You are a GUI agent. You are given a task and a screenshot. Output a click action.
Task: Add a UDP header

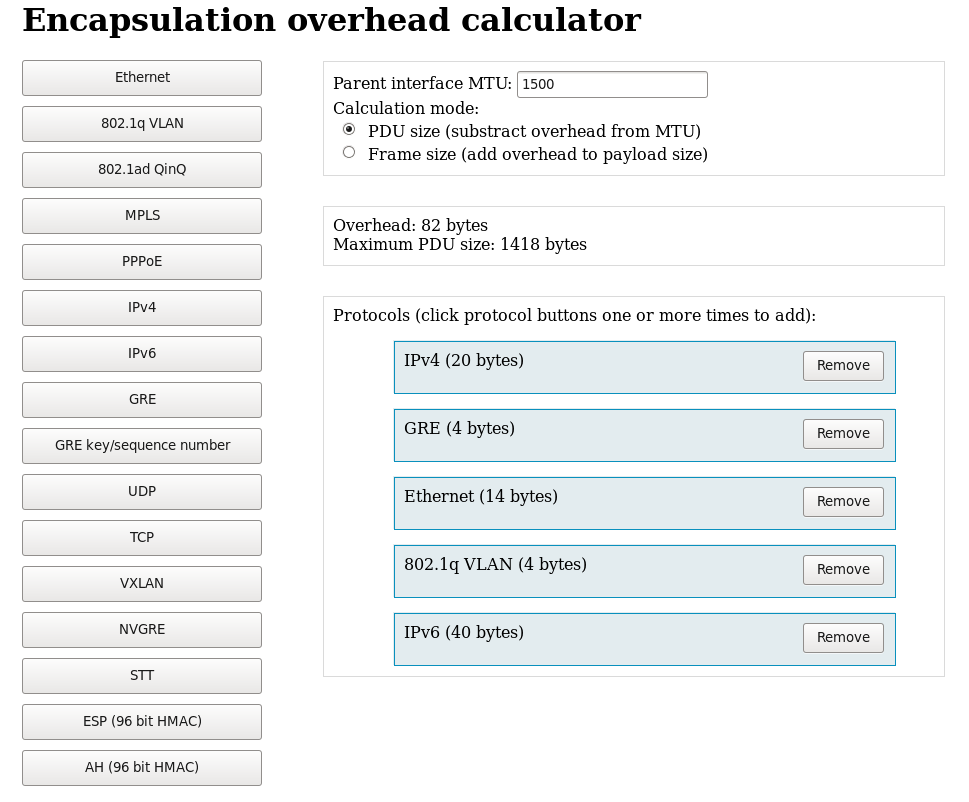point(142,492)
